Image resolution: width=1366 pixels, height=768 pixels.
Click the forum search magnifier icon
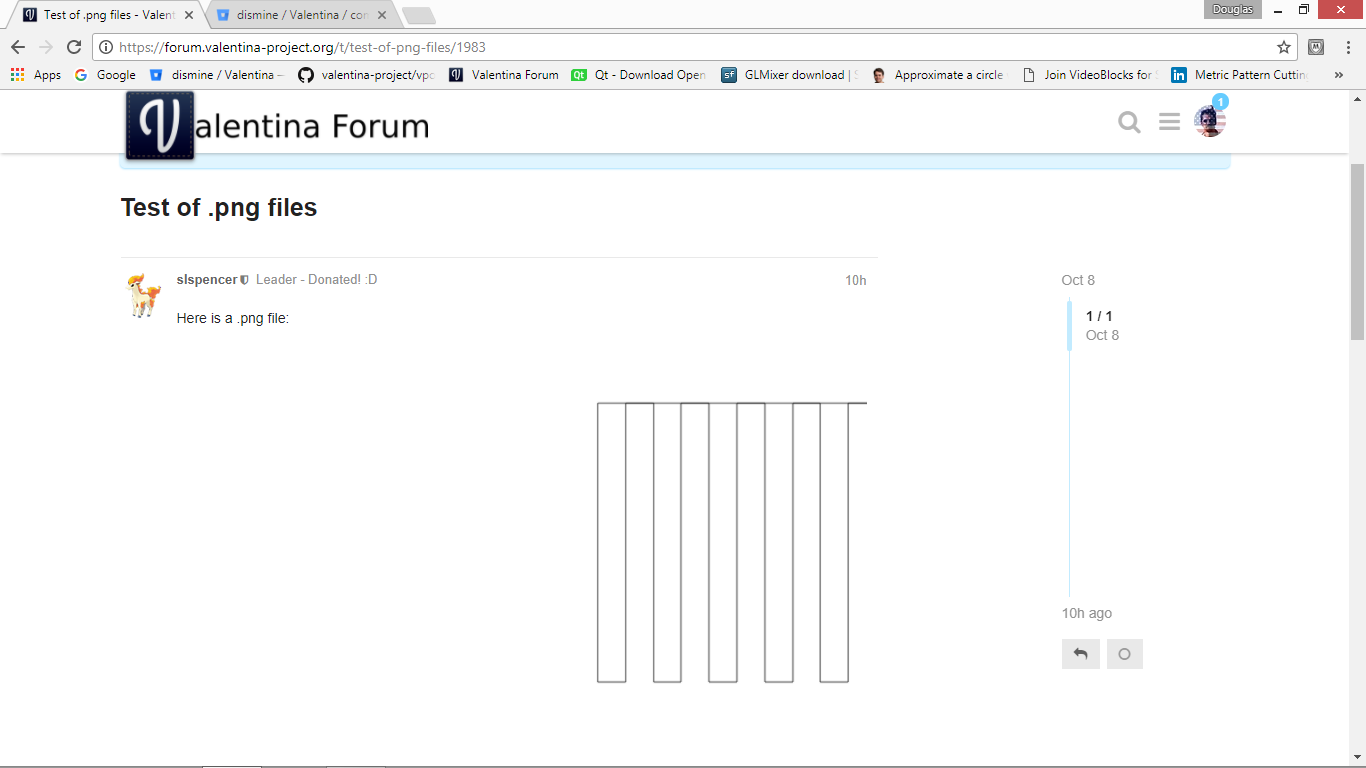(1129, 122)
